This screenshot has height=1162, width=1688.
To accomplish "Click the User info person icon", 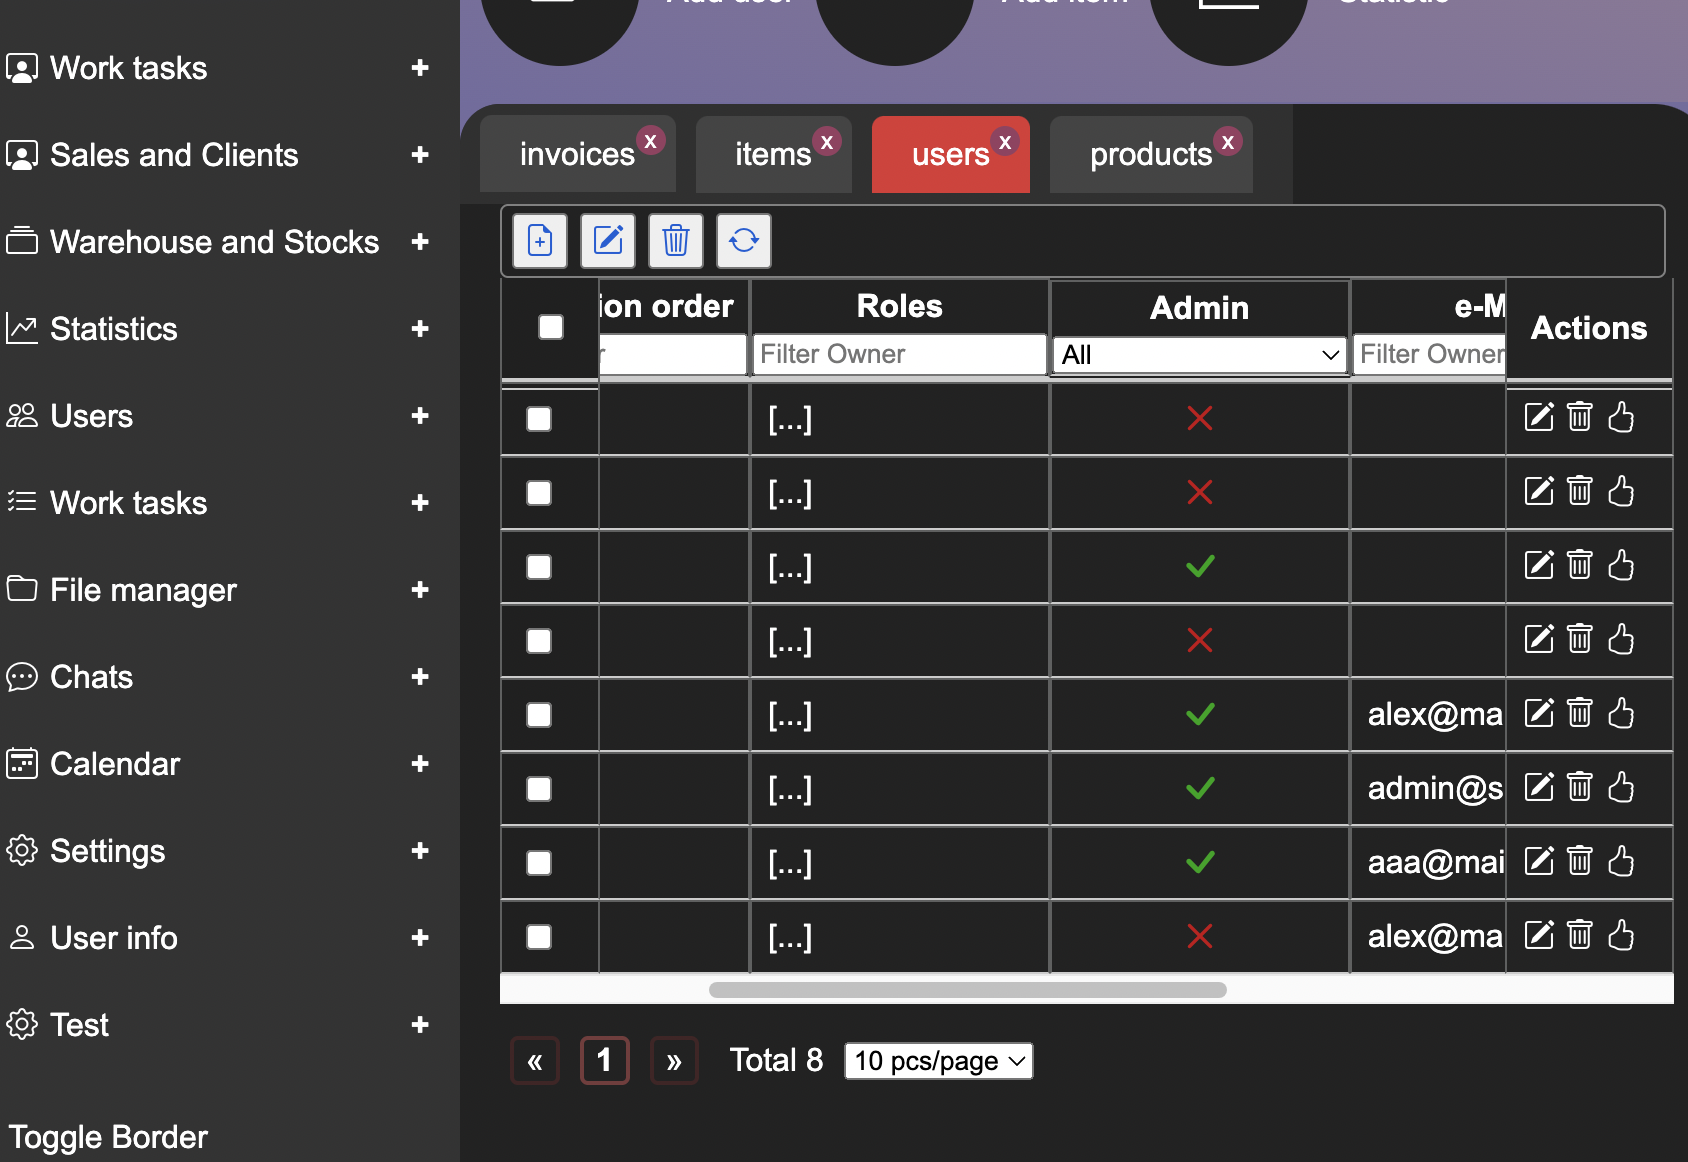I will [22, 938].
